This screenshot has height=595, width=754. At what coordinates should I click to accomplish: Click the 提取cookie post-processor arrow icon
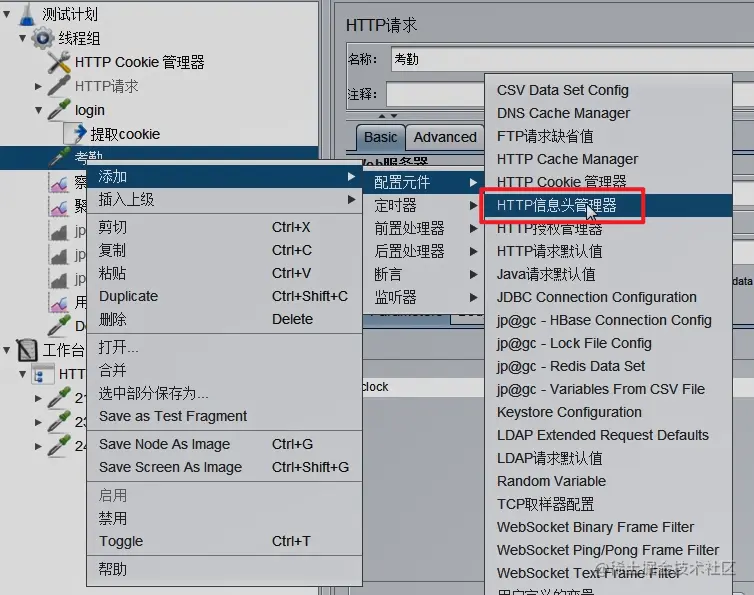coord(75,134)
